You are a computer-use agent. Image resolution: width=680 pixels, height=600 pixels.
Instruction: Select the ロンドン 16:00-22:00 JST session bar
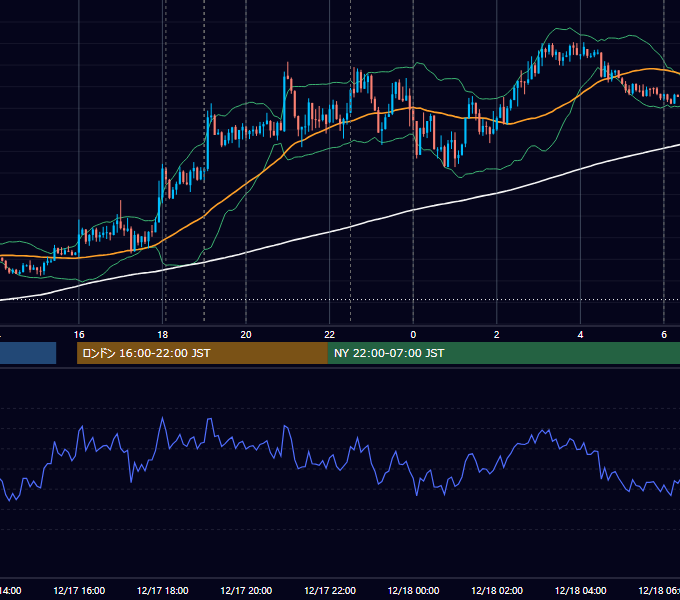click(x=202, y=353)
